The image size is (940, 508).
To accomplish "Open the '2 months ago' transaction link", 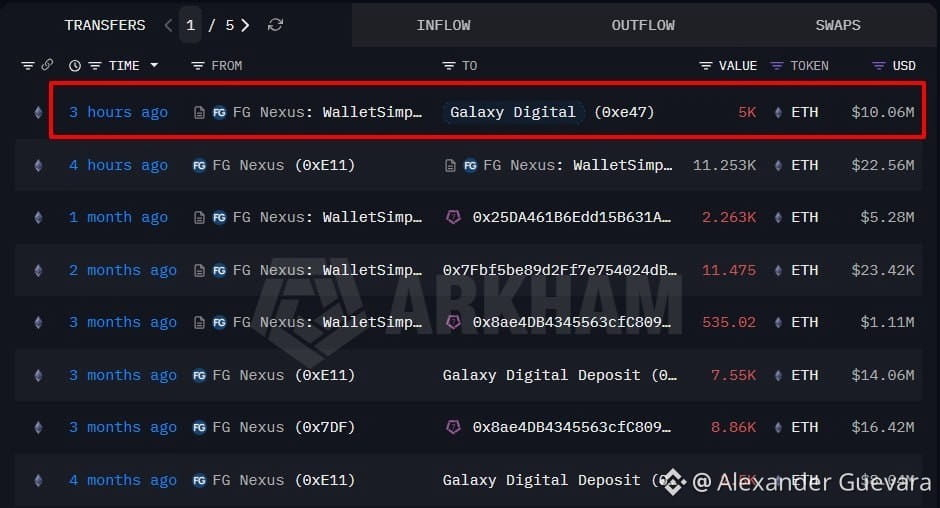I will [x=123, y=270].
